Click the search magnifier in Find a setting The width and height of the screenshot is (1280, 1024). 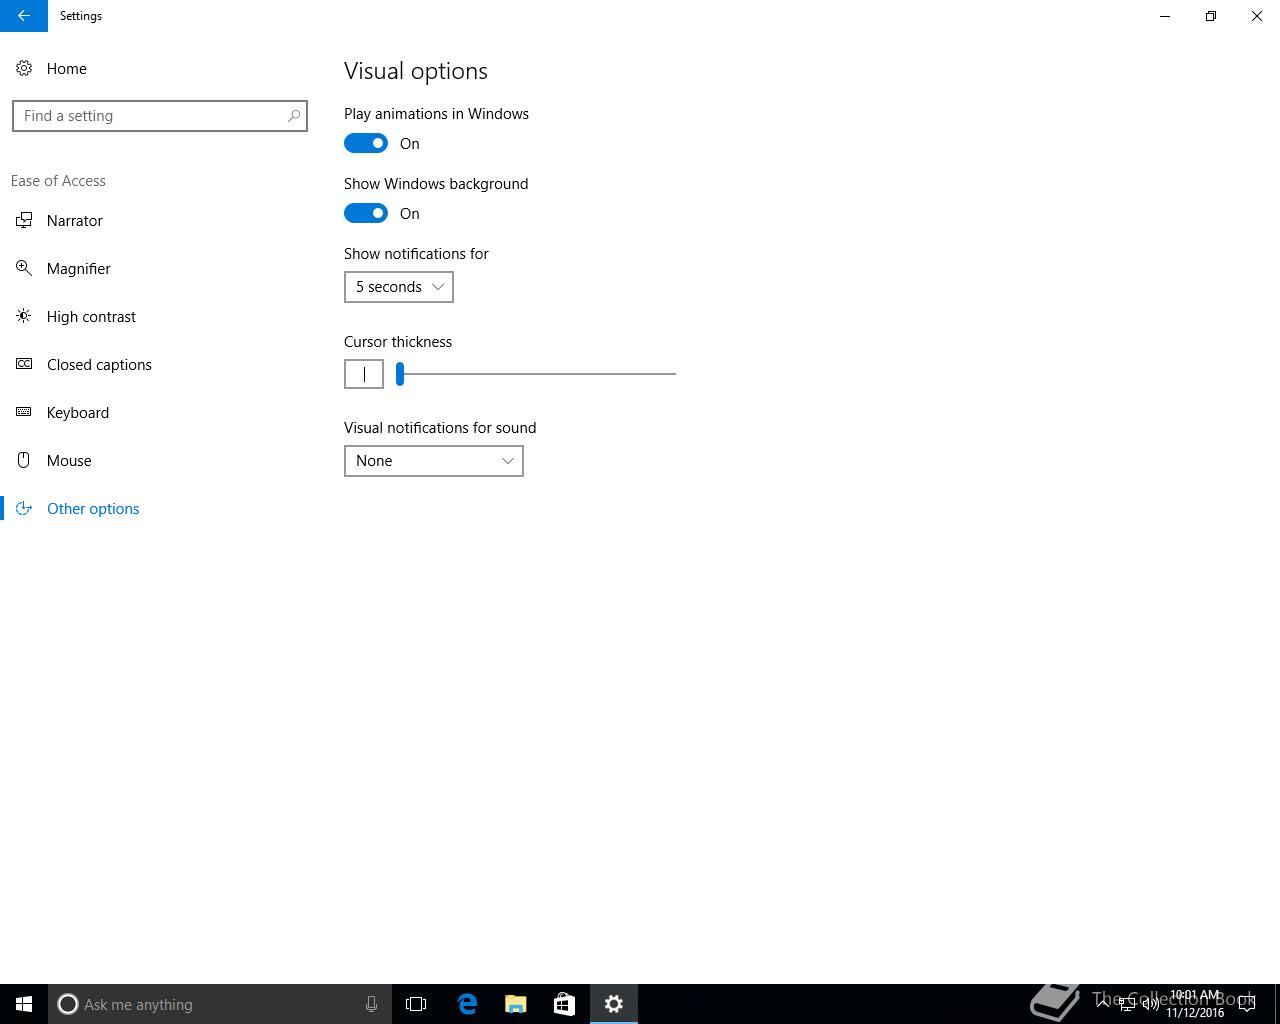click(294, 116)
